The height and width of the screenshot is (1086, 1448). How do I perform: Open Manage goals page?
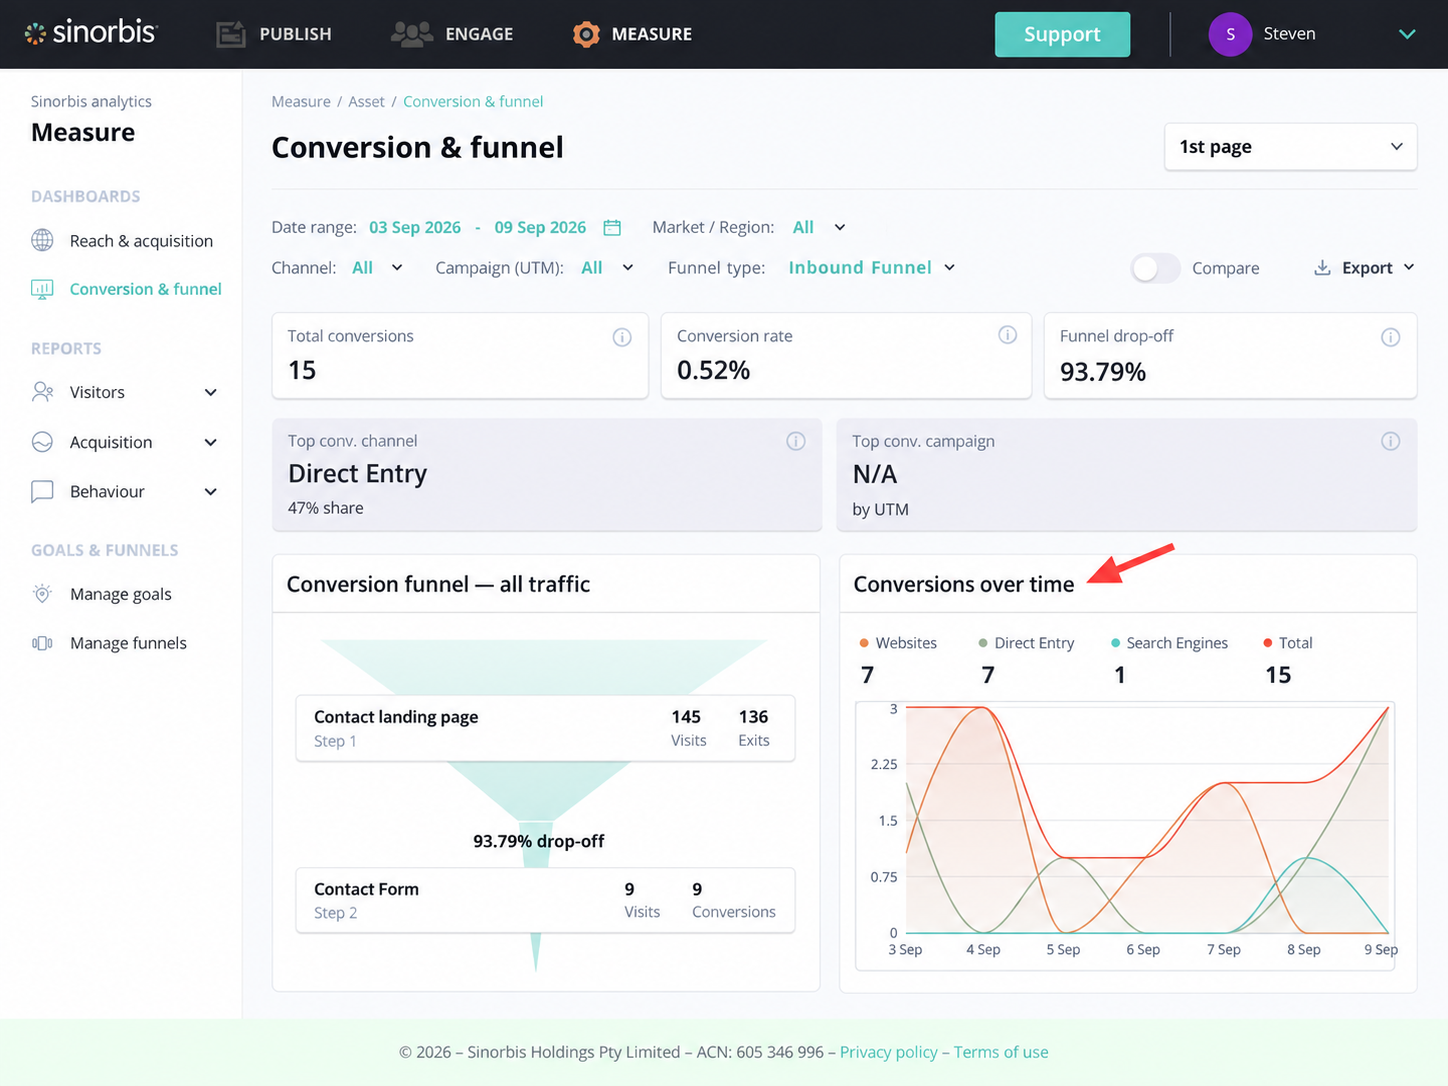click(x=121, y=594)
